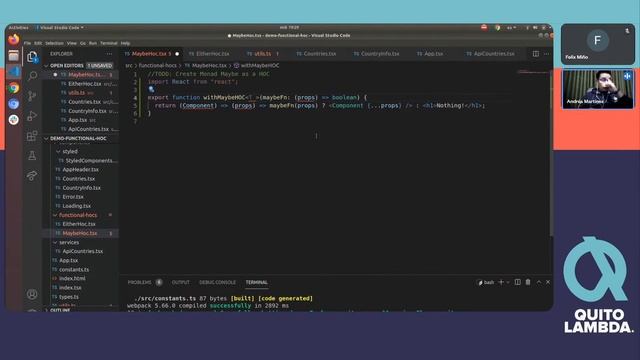Click Activities in the Ubuntu top bar
The image size is (640, 360).
tap(19, 28)
